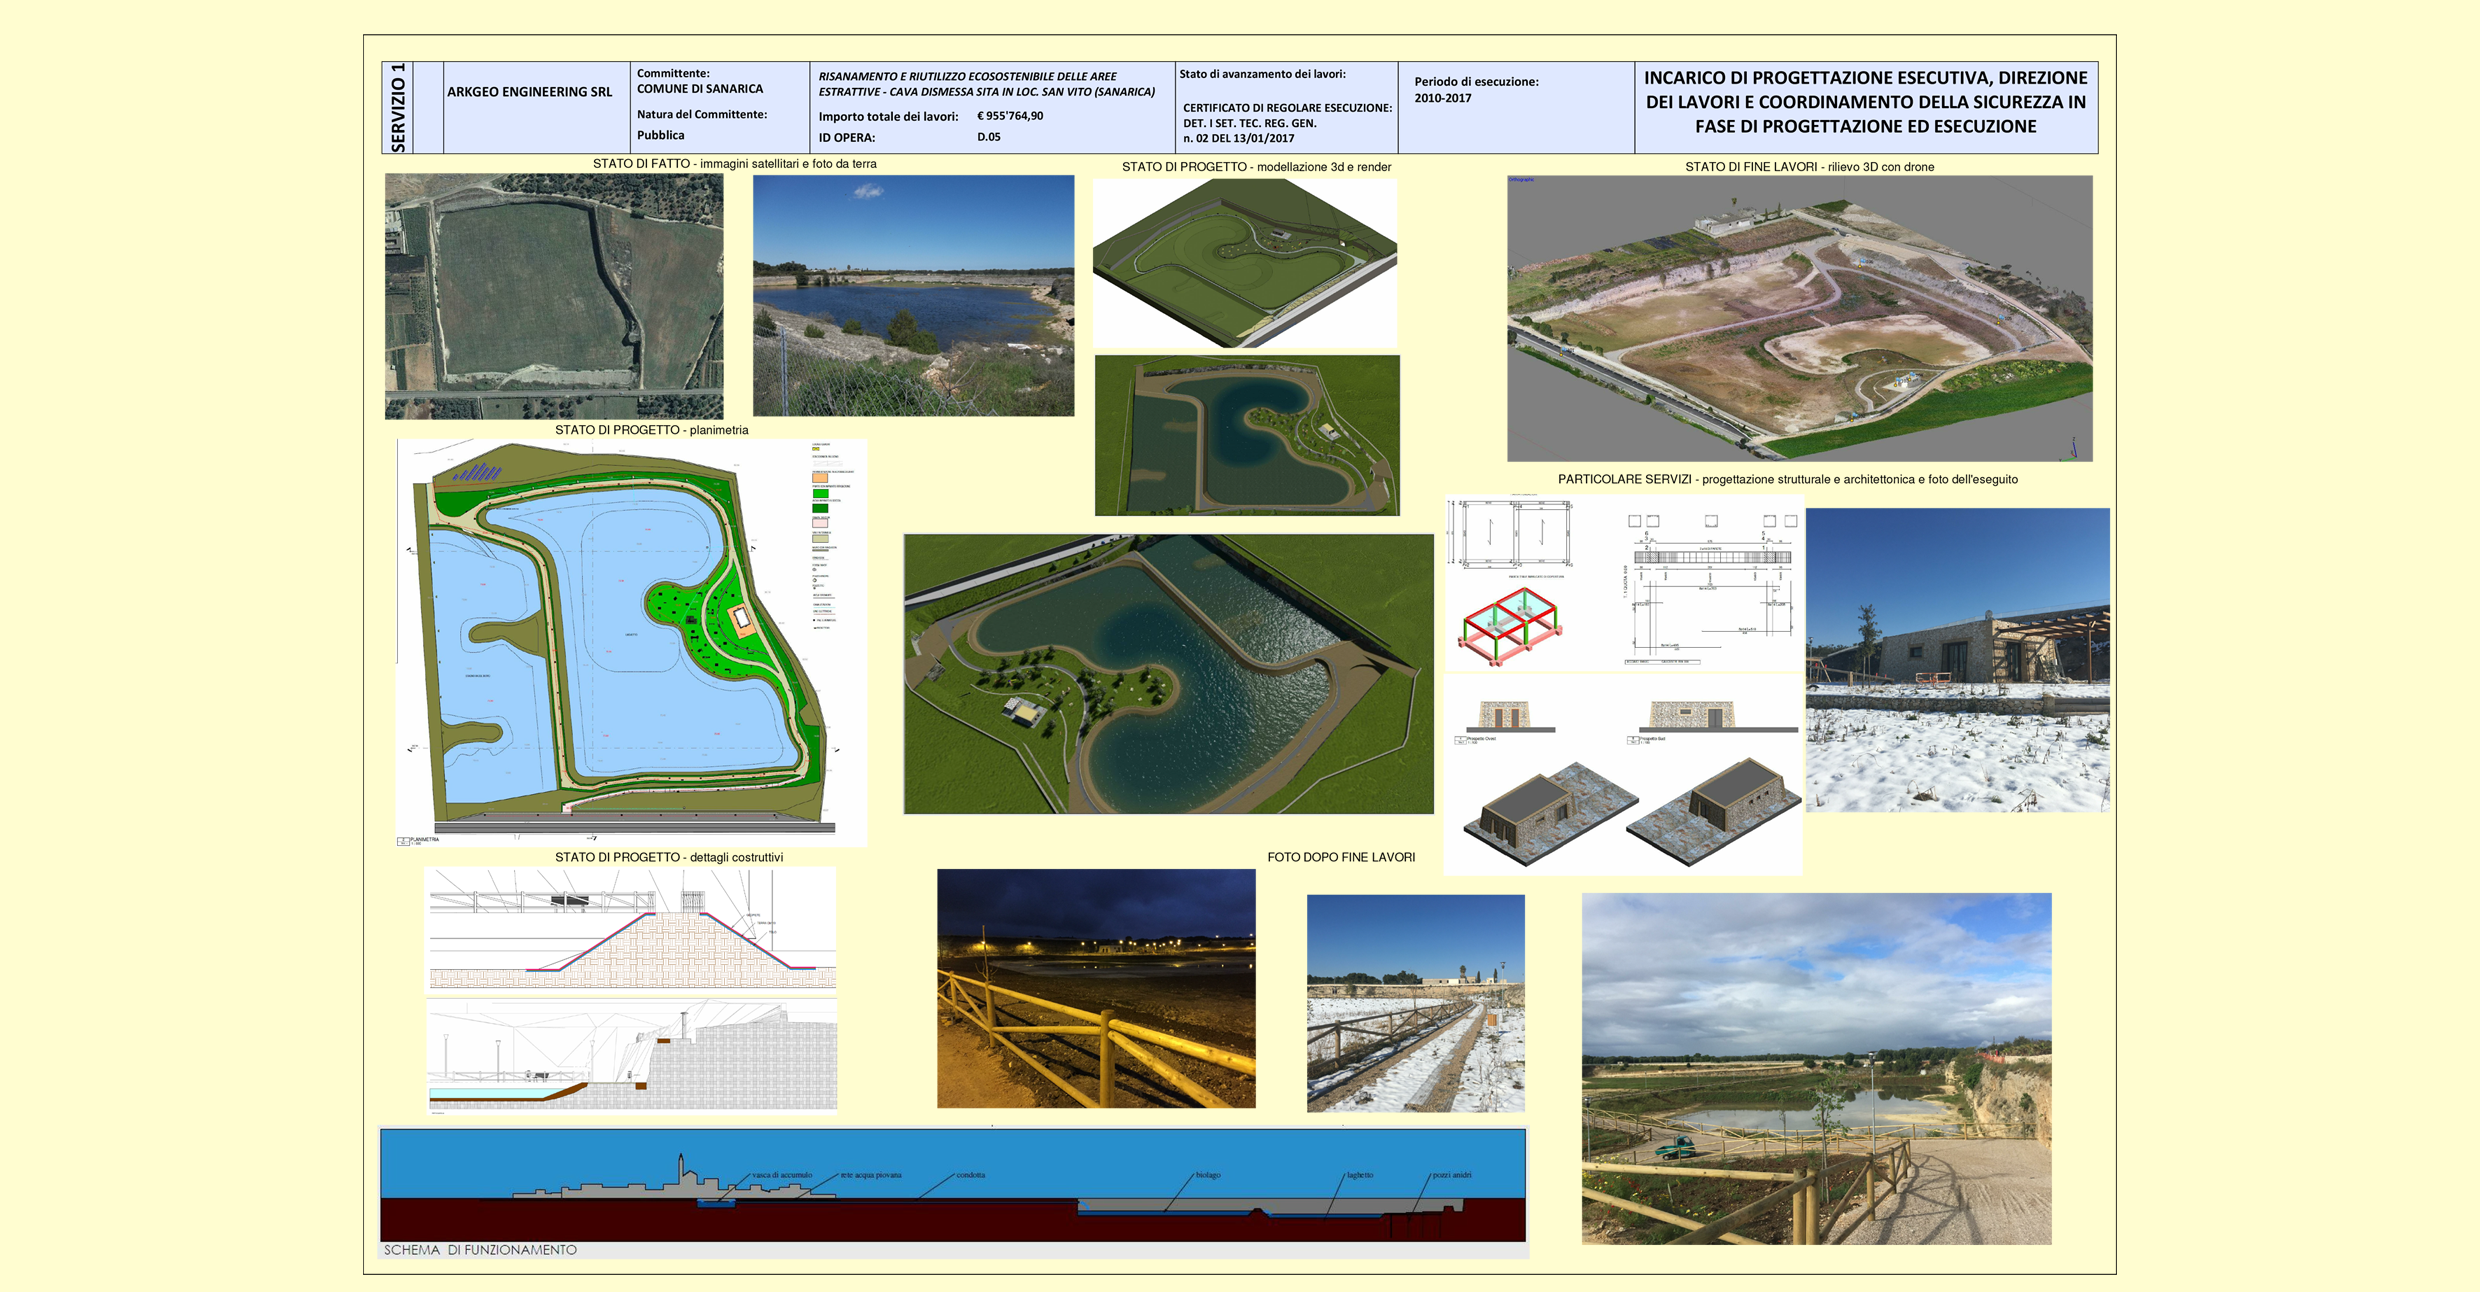Select 'STATO DI PROGETTO - dettagli costruttivi' caption
2480x1292 pixels.
pyautogui.click(x=669, y=857)
